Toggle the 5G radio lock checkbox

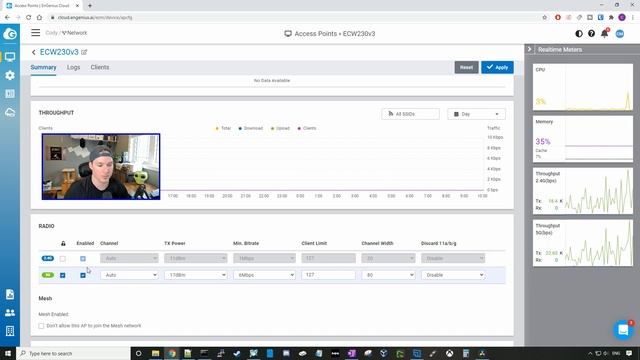coord(62,275)
